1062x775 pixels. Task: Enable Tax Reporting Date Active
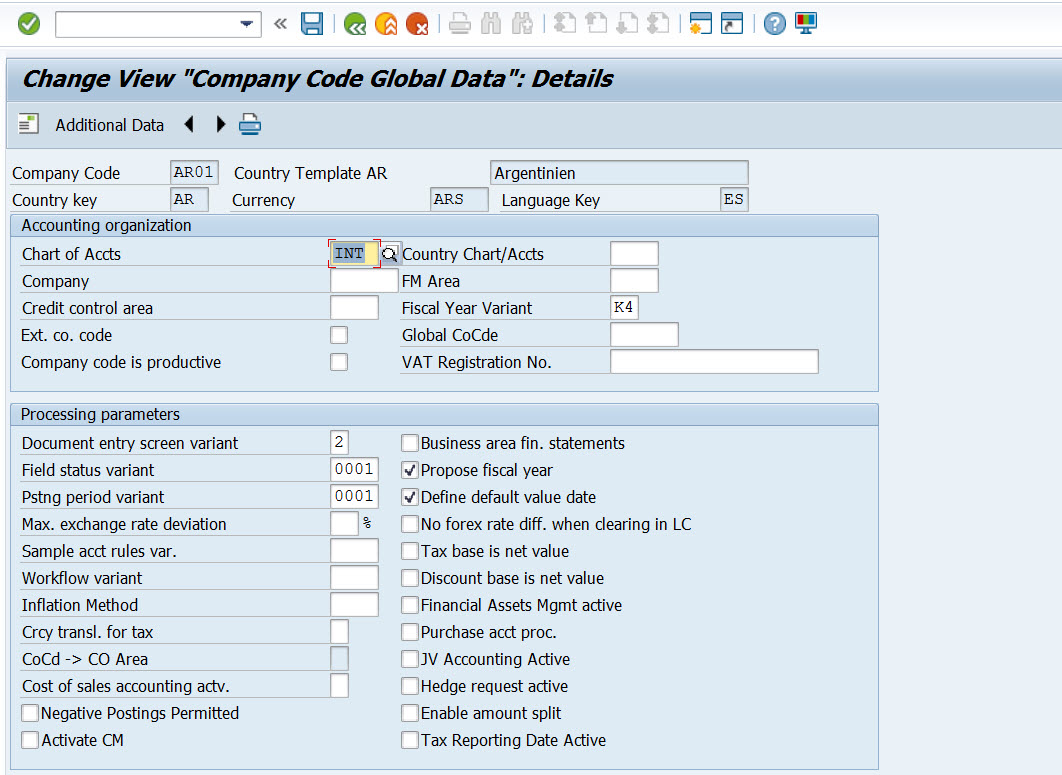pyautogui.click(x=409, y=740)
